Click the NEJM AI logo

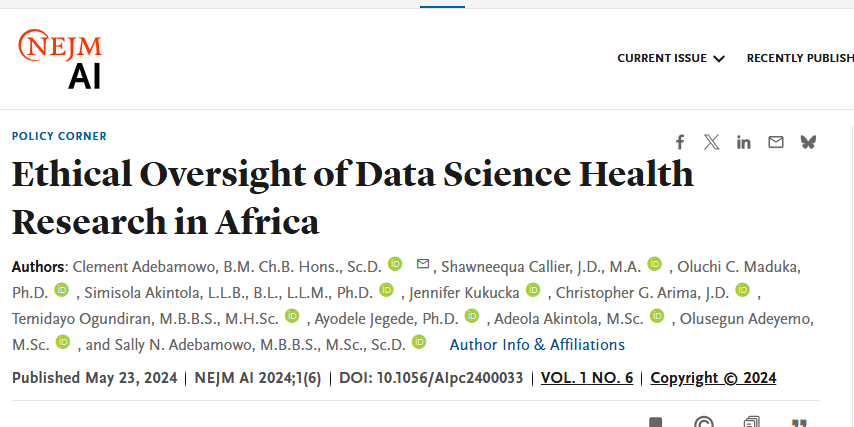pyautogui.click(x=61, y=58)
